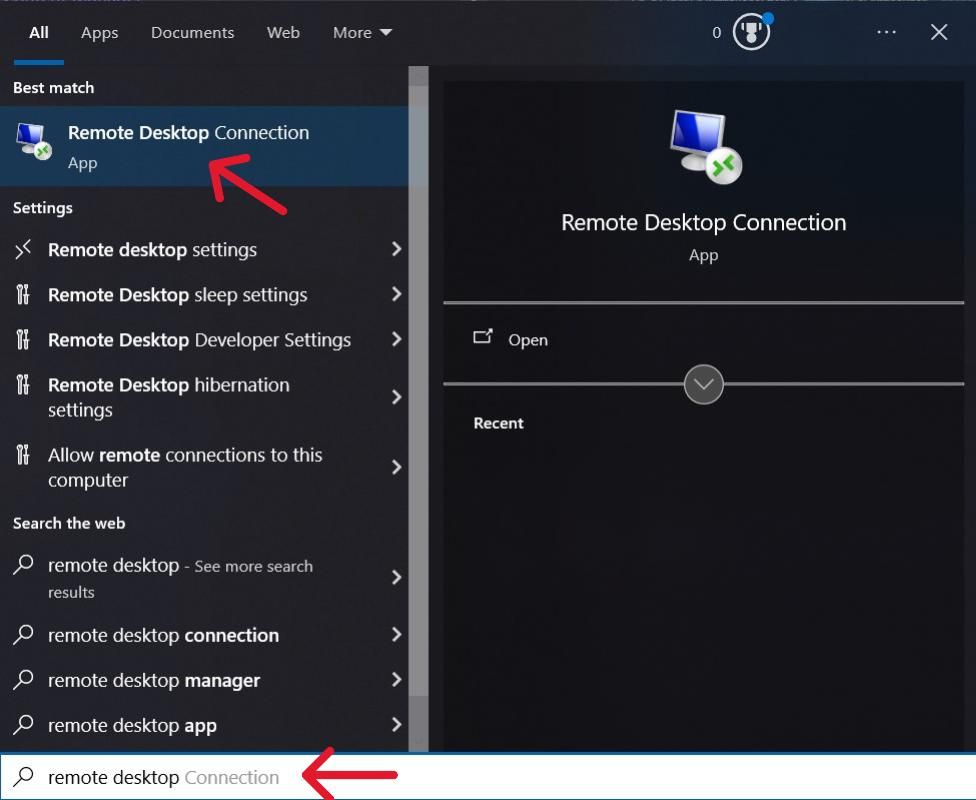Click the Remote Desktop sleep settings icon
The height and width of the screenshot is (800, 976).
pyautogui.click(x=23, y=294)
